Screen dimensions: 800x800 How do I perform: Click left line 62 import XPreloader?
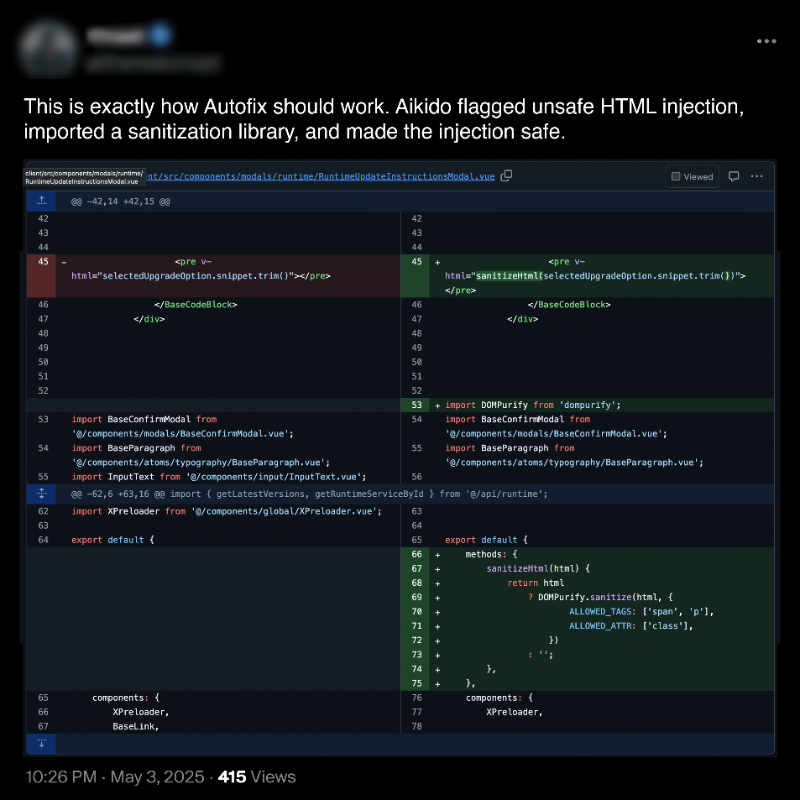[x=227, y=511]
